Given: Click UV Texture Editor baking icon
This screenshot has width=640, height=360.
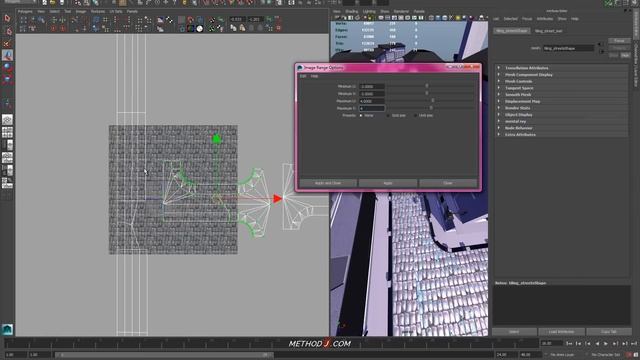Looking at the screenshot, I should click(212, 20).
